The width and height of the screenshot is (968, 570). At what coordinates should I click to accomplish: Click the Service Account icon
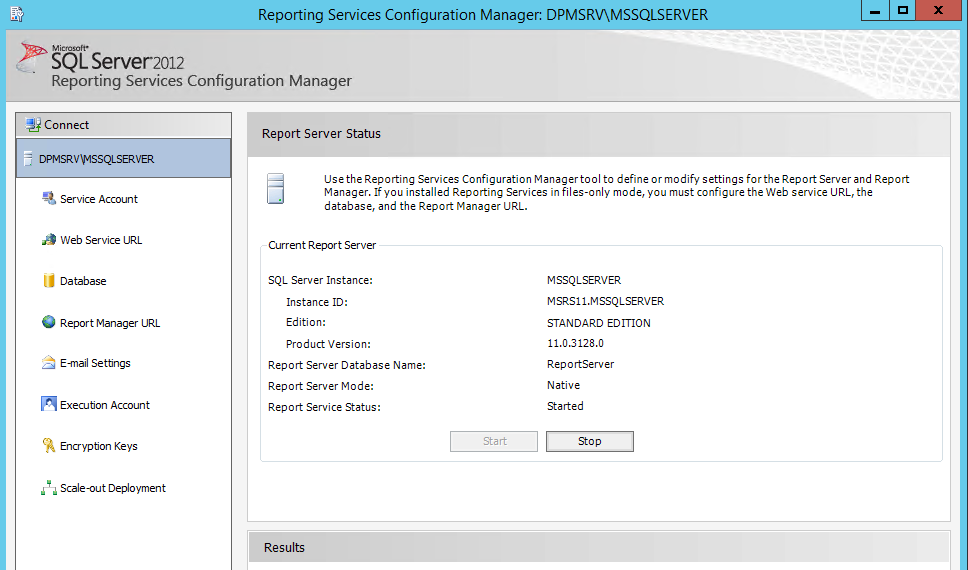point(49,198)
